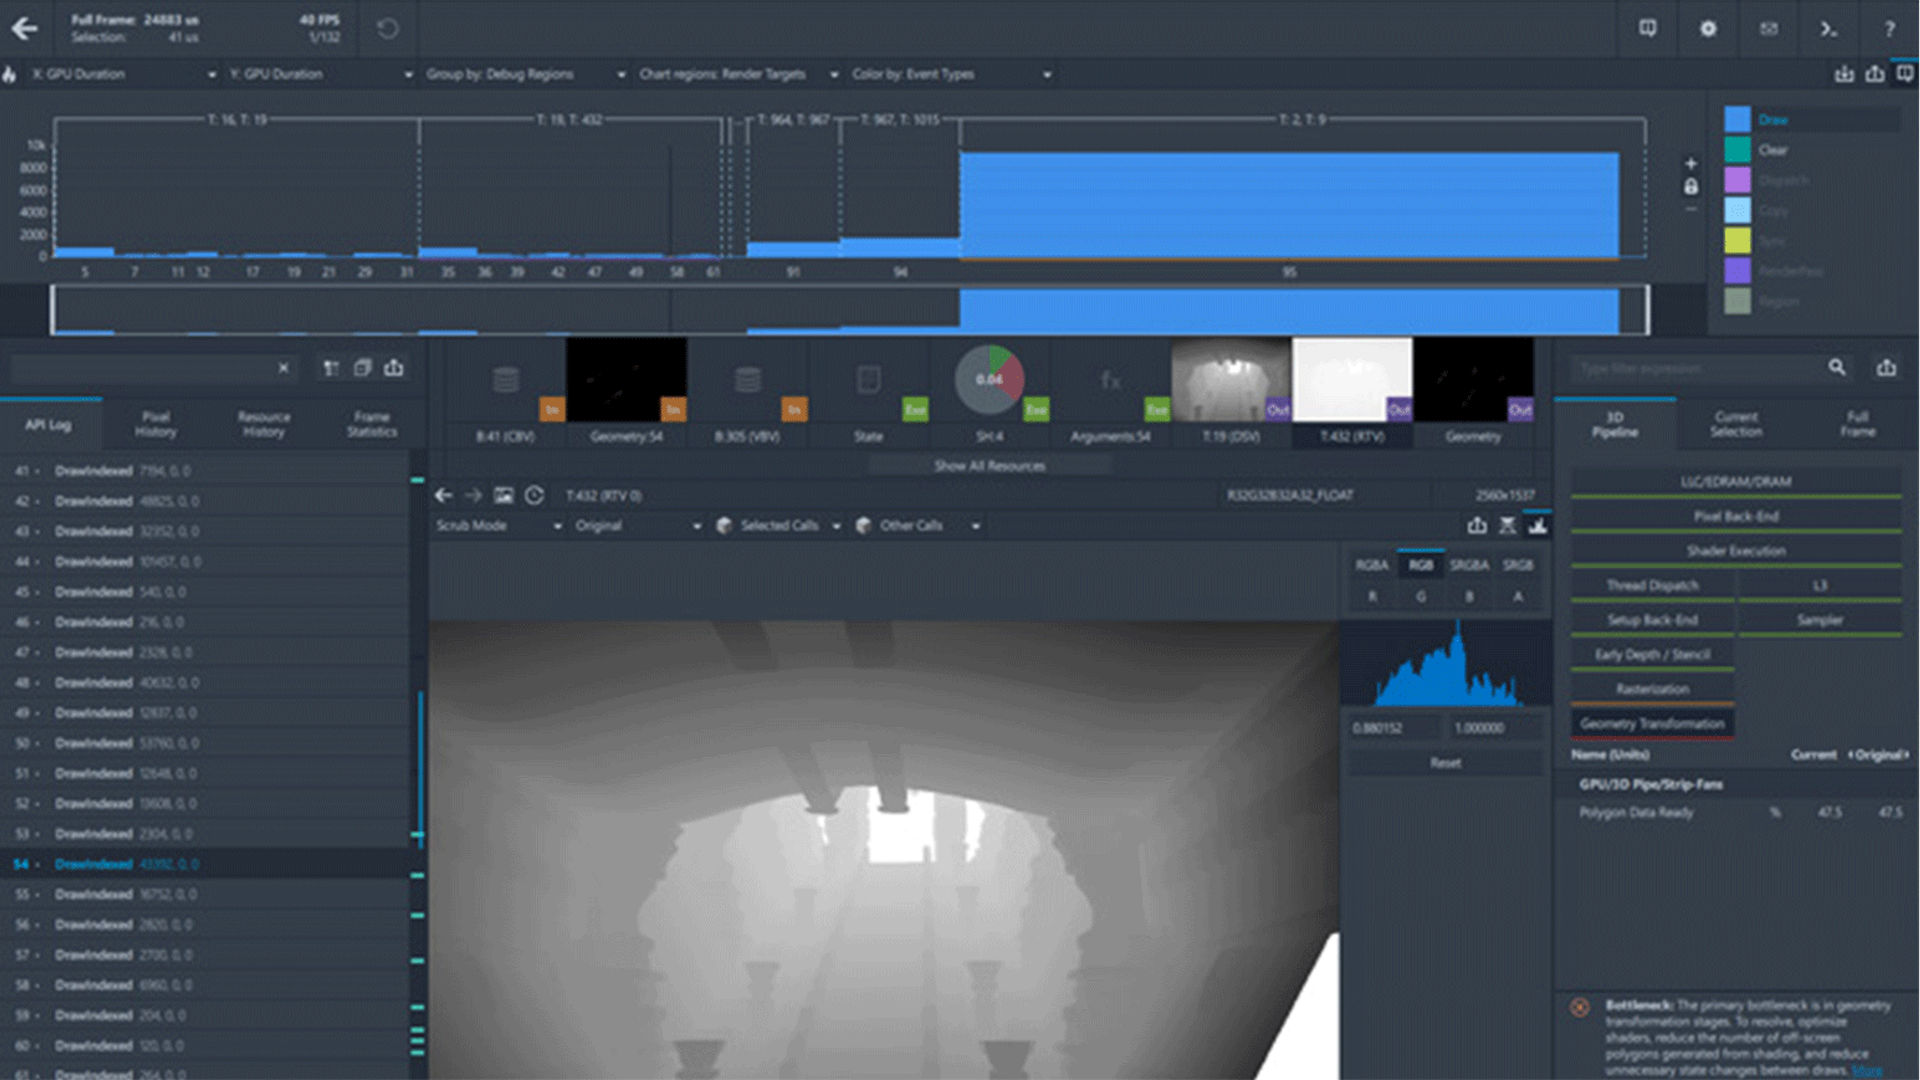This screenshot has width=1920, height=1080.
Task: Select the Current Selection tab
Action: pos(1736,425)
